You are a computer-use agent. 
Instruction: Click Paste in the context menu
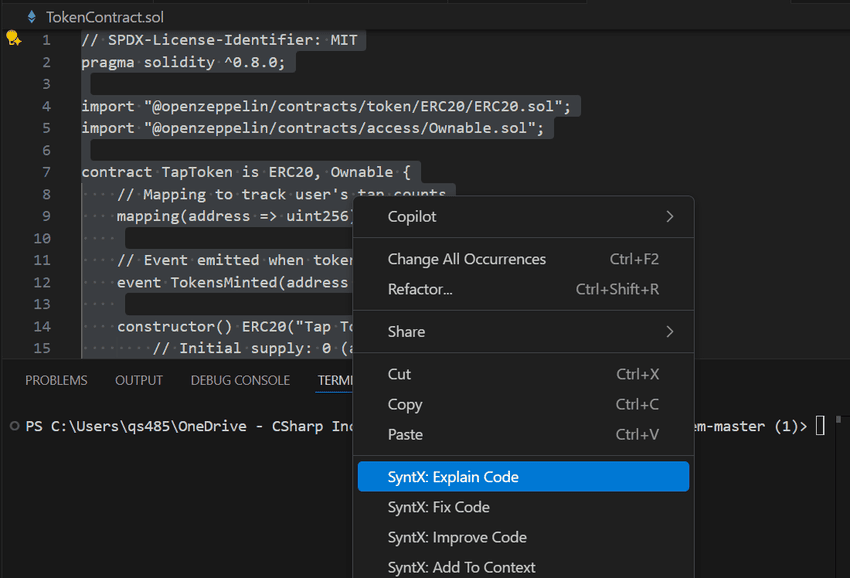(x=405, y=434)
